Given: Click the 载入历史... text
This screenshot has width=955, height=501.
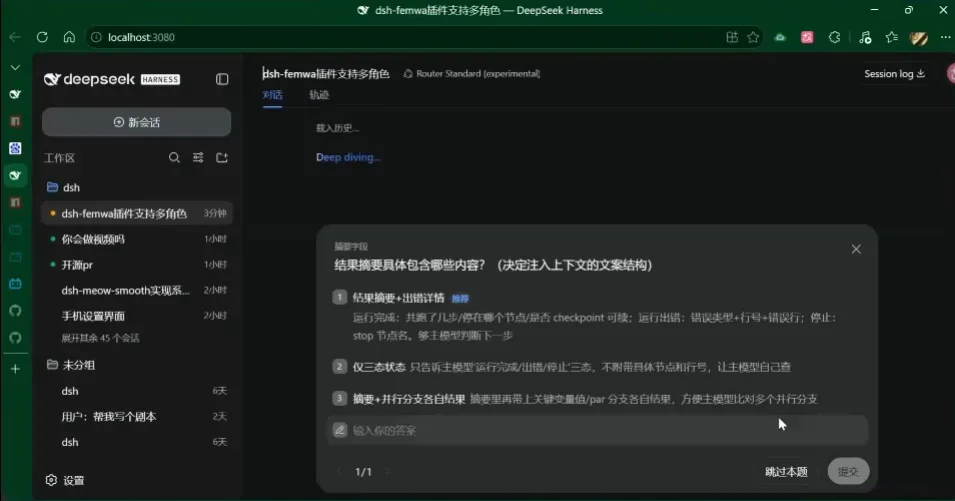Looking at the screenshot, I should pos(337,128).
